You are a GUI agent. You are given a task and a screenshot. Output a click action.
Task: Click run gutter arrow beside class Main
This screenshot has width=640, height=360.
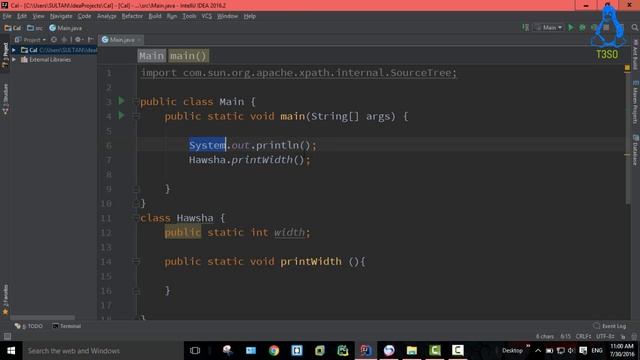[x=121, y=101]
